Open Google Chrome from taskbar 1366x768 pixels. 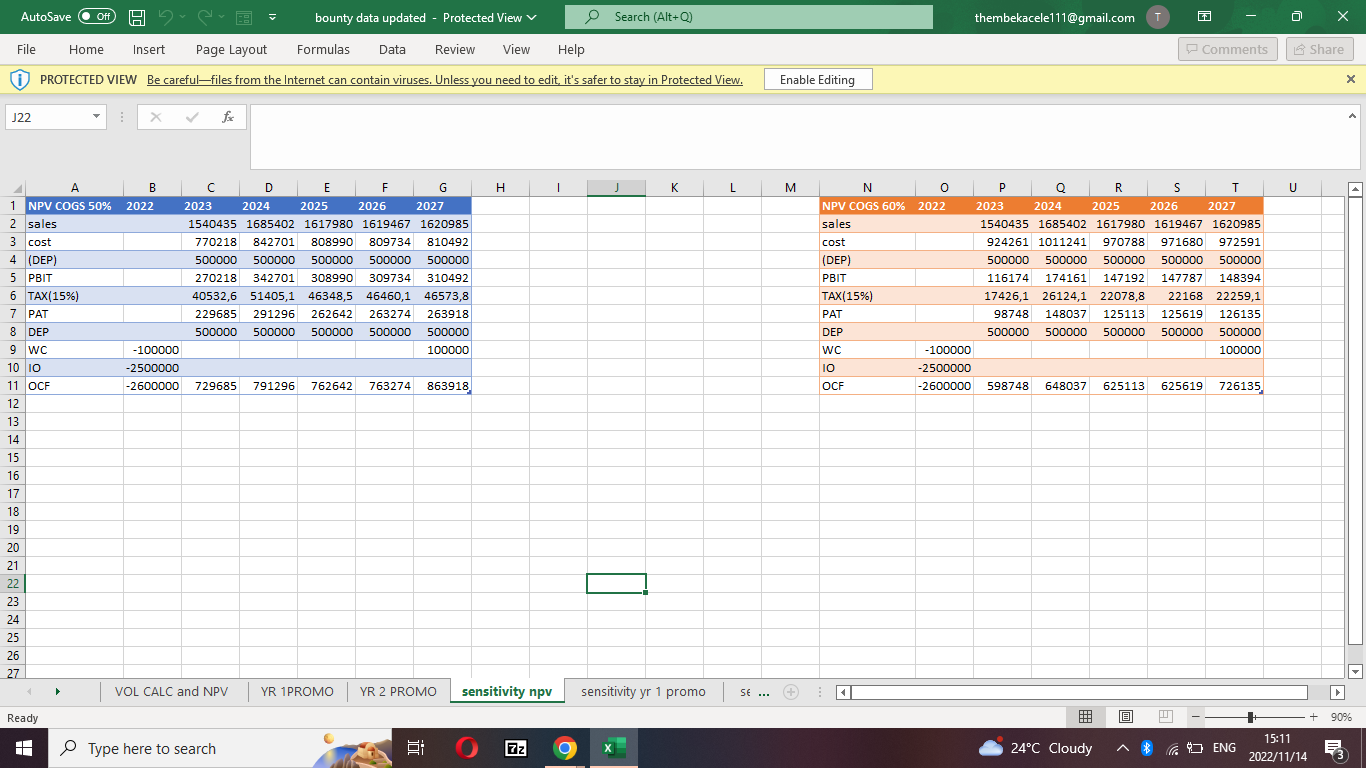tap(564, 748)
